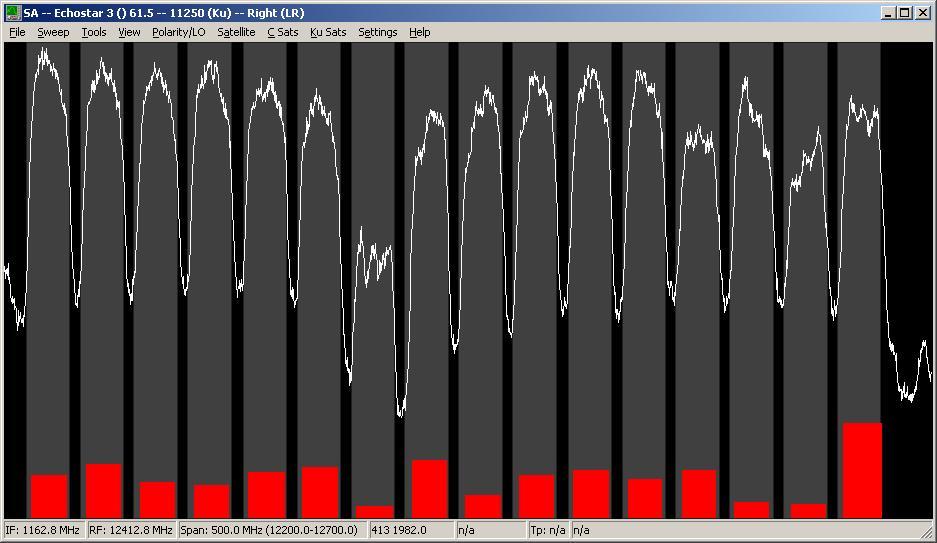Screen dimensions: 937x543
Task: Open the File menu
Action: (17, 32)
